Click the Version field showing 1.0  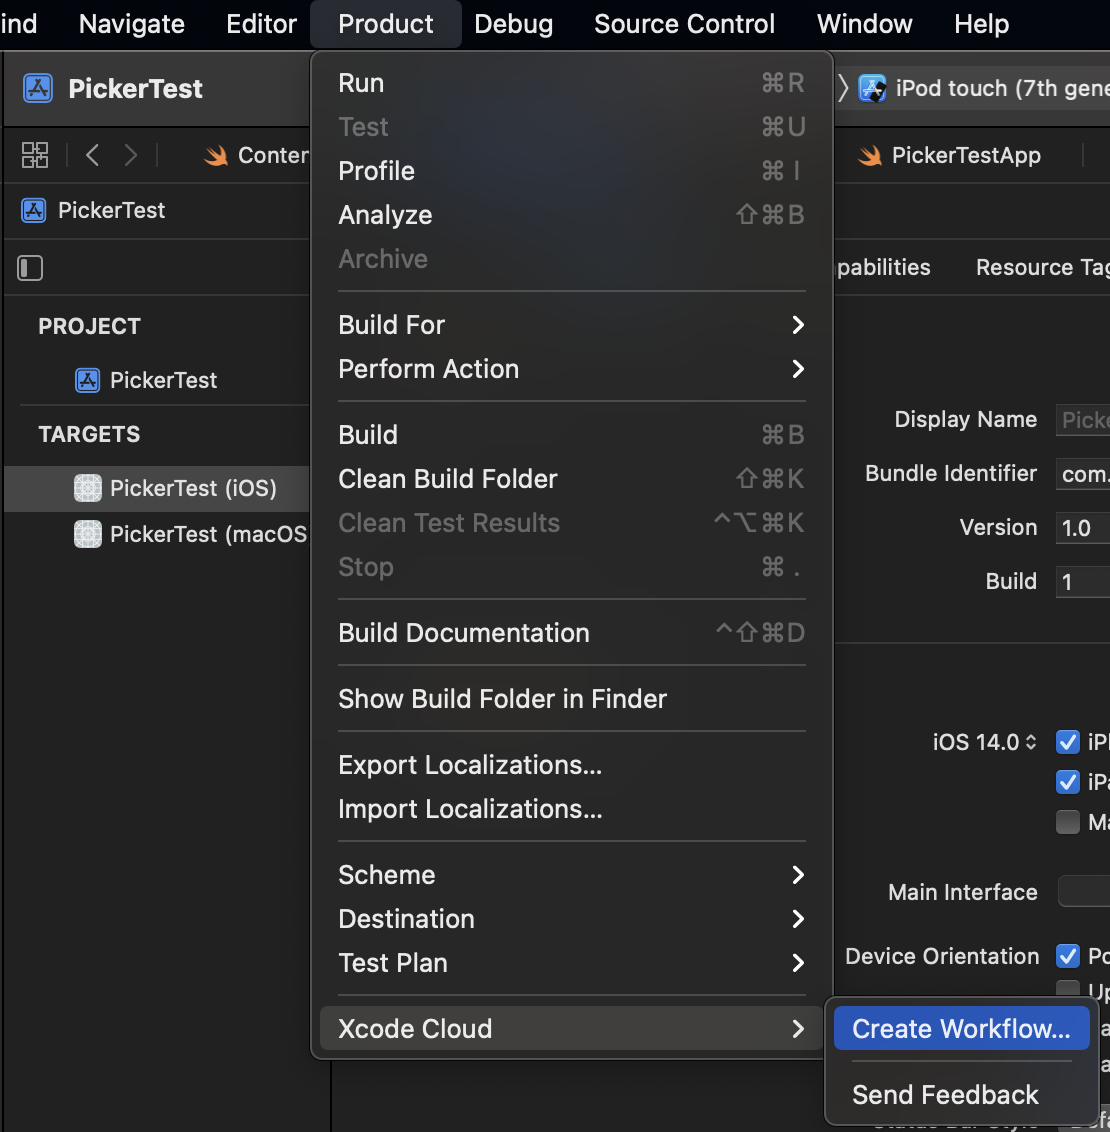tap(1083, 528)
